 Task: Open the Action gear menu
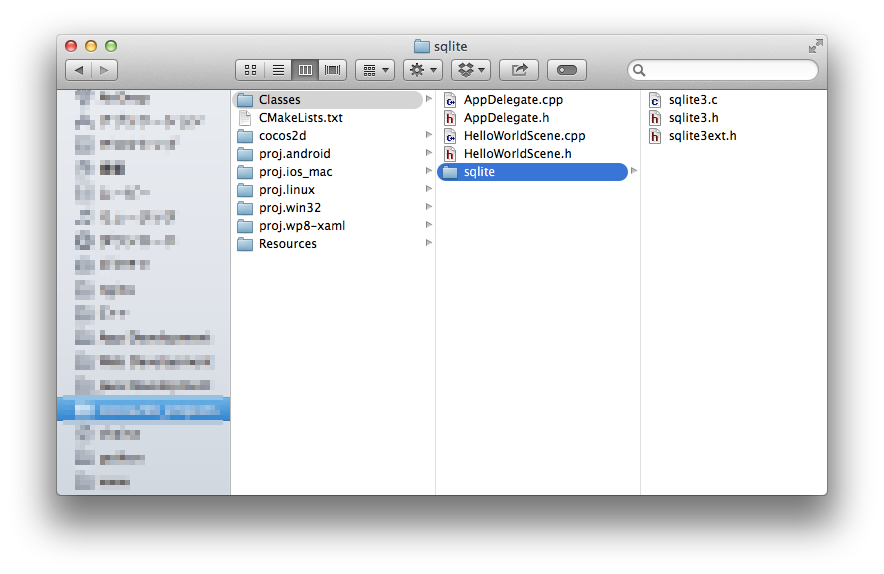tap(423, 70)
